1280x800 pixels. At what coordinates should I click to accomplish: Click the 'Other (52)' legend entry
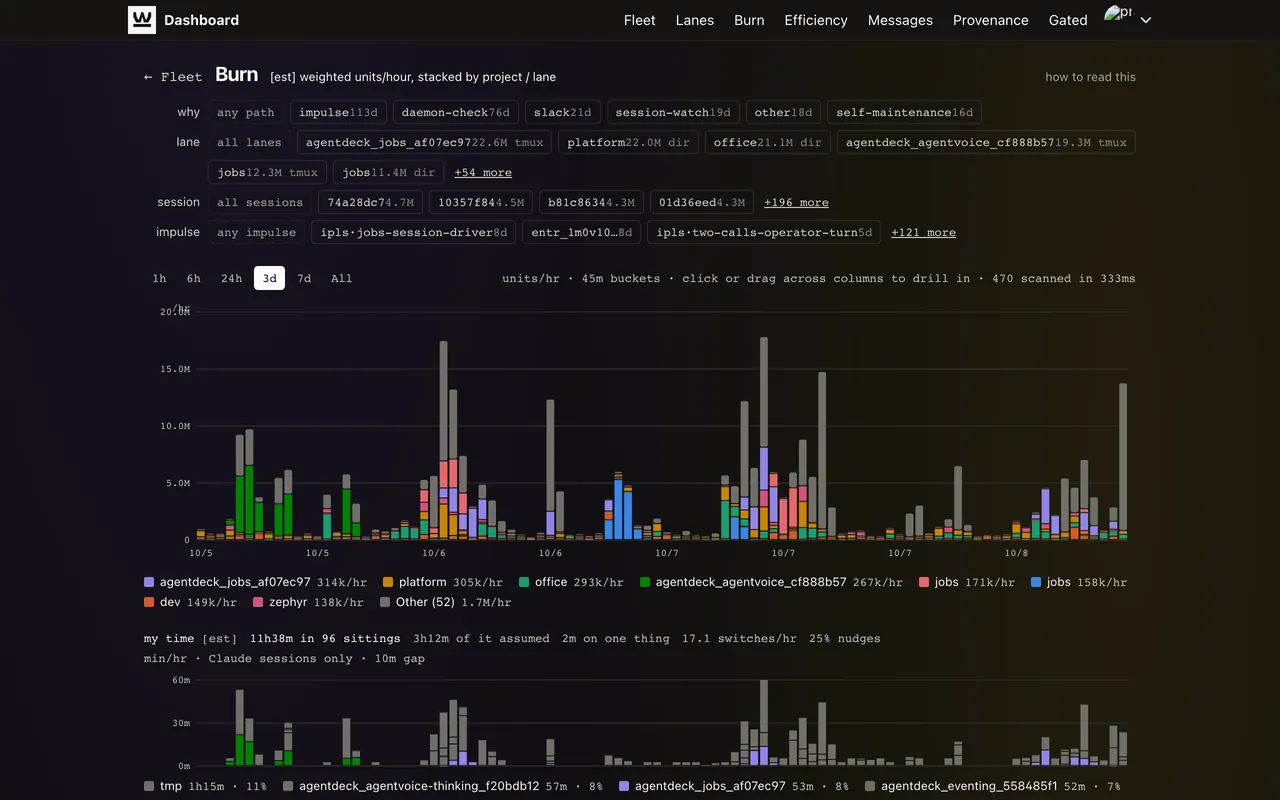tap(446, 602)
